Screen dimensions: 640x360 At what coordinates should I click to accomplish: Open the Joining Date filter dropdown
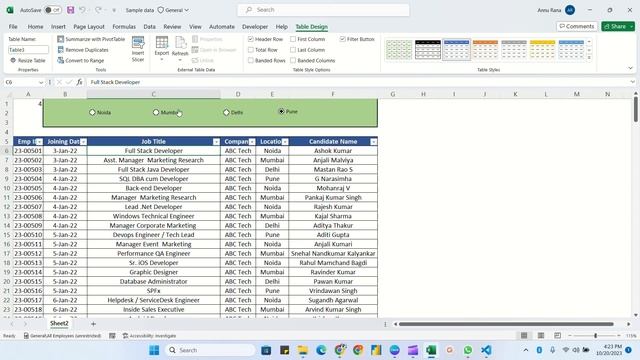pyautogui.click(x=83, y=142)
